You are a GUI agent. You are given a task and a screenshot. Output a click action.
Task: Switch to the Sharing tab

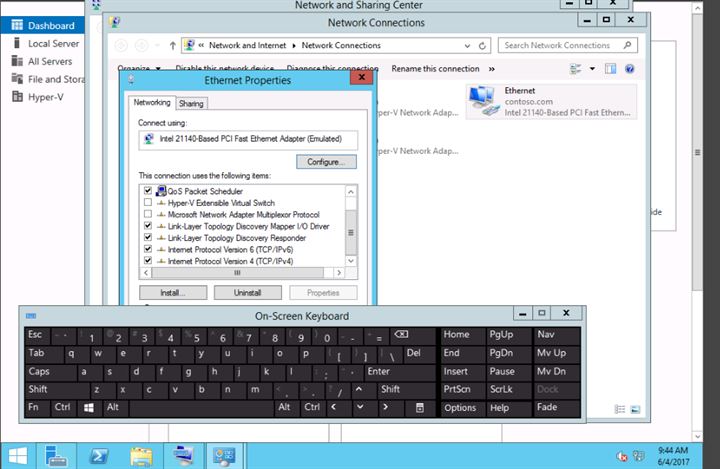click(191, 103)
